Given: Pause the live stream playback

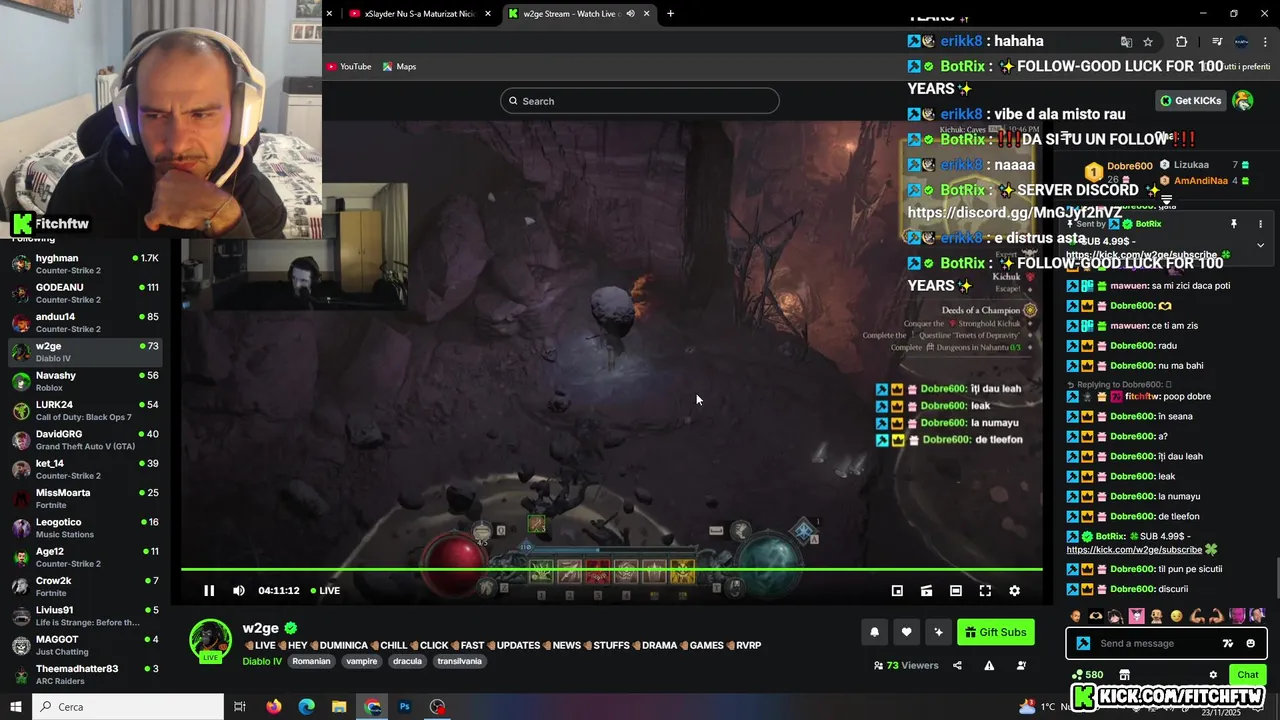Looking at the screenshot, I should (x=209, y=591).
